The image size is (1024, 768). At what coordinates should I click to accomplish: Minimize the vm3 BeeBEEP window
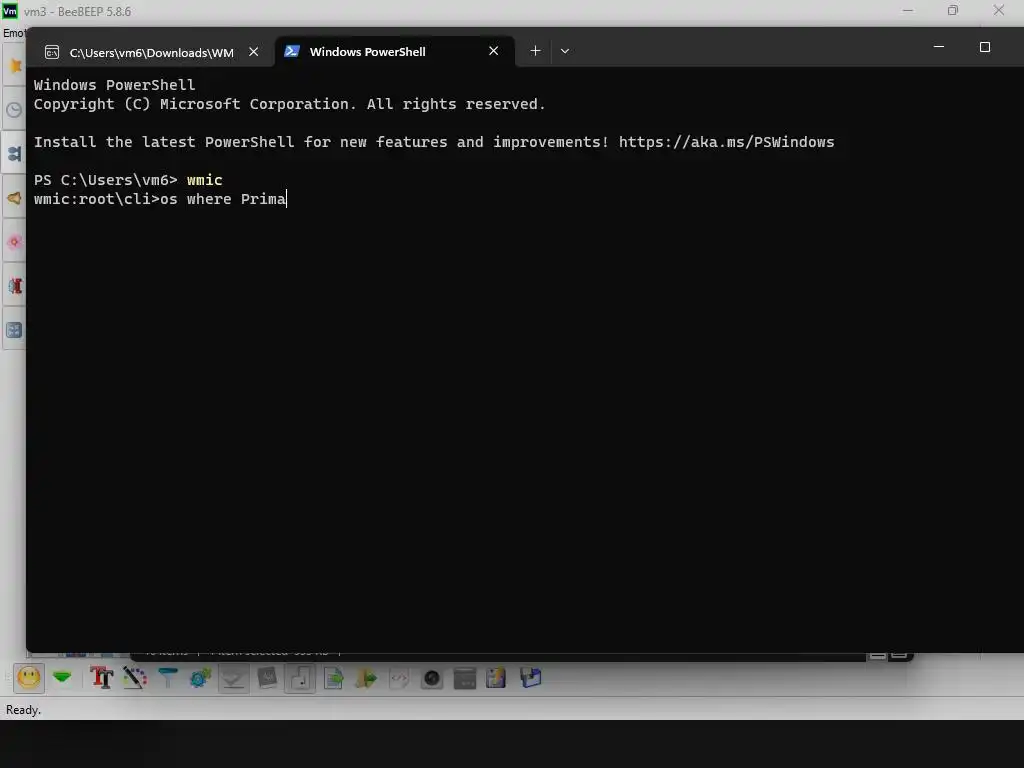pyautogui.click(x=908, y=10)
